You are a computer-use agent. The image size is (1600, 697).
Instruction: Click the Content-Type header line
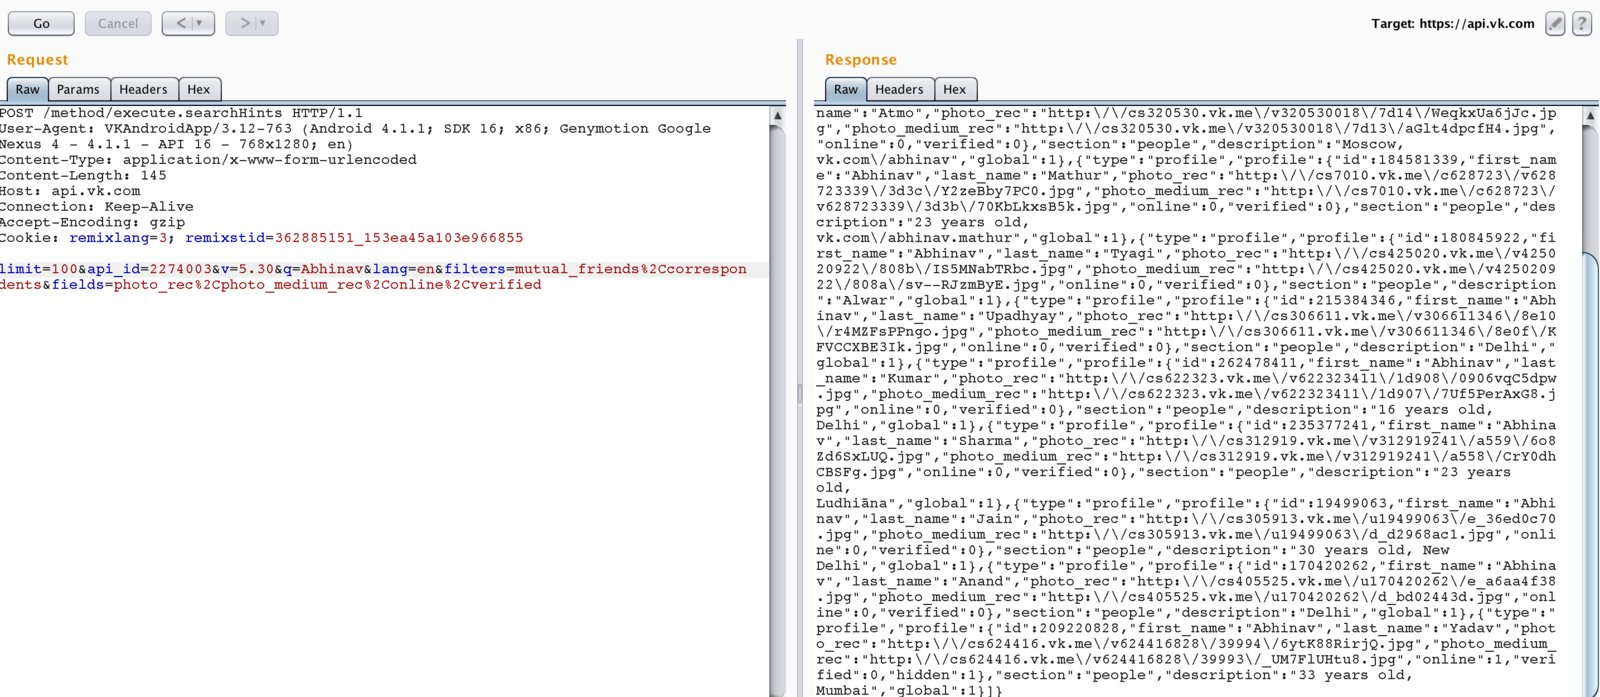(208, 160)
